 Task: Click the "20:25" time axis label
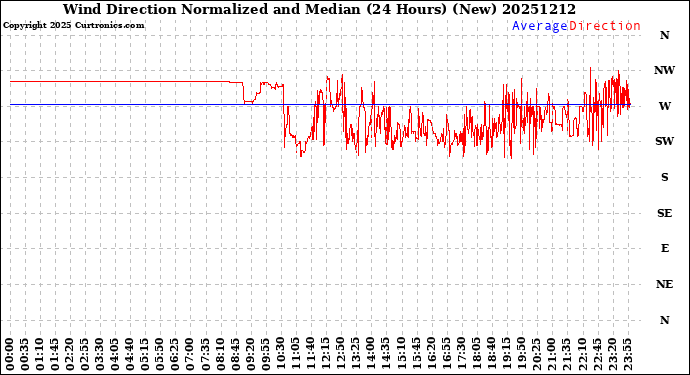click(x=536, y=354)
